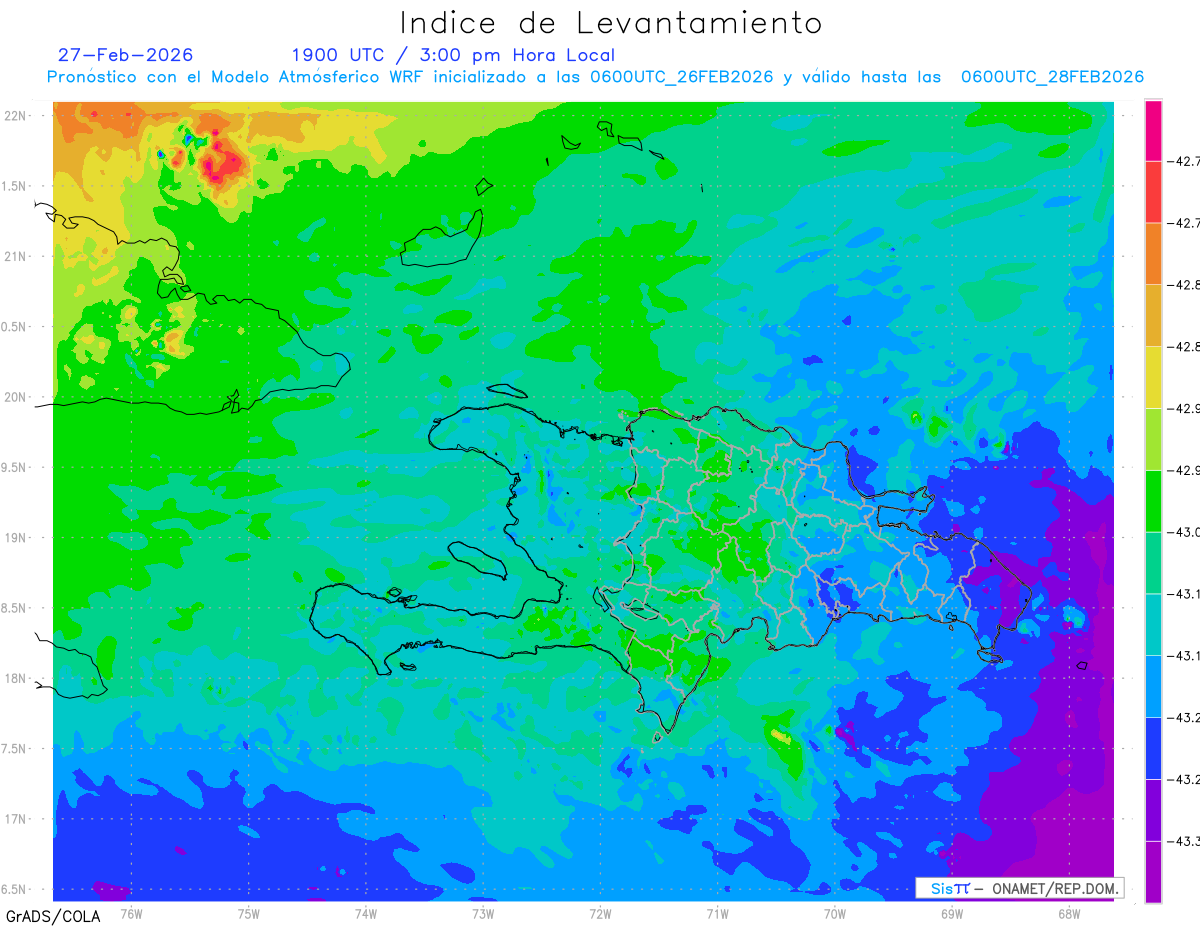Pick the sky blue swatch on the colorbar
1200x927 pixels.
[1153, 686]
